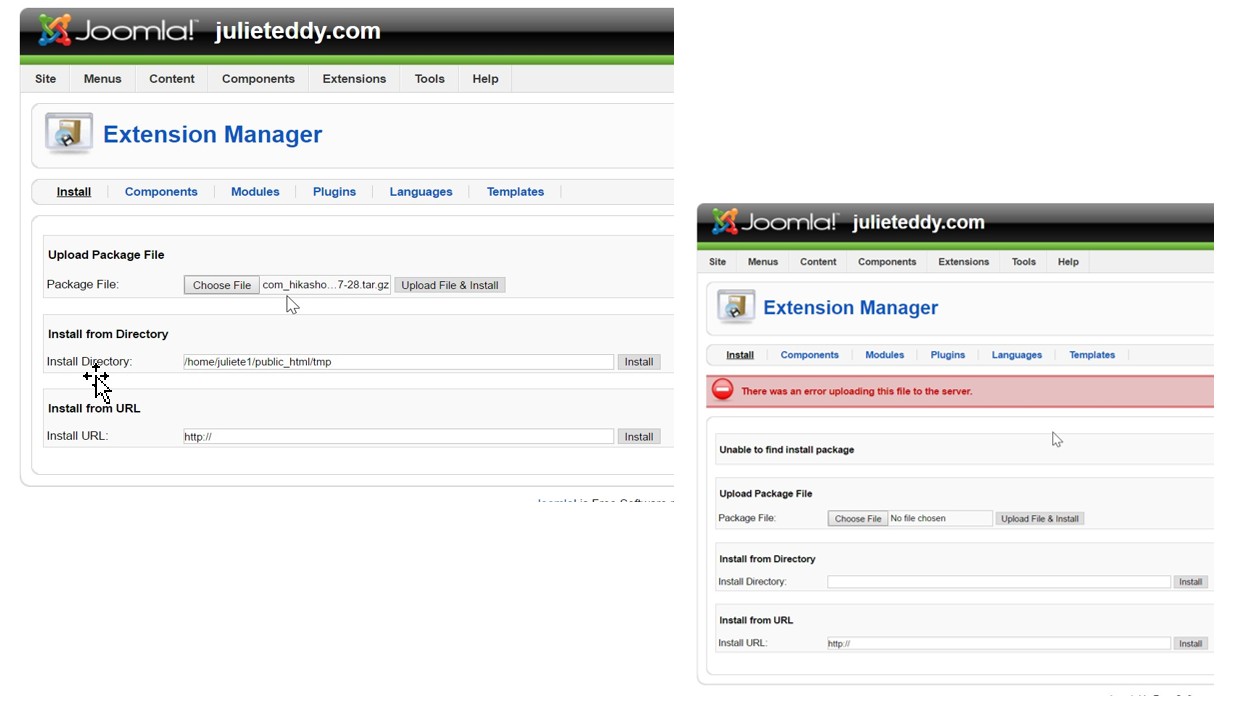Click 'Install from URL' heading in right window

[x=756, y=621]
